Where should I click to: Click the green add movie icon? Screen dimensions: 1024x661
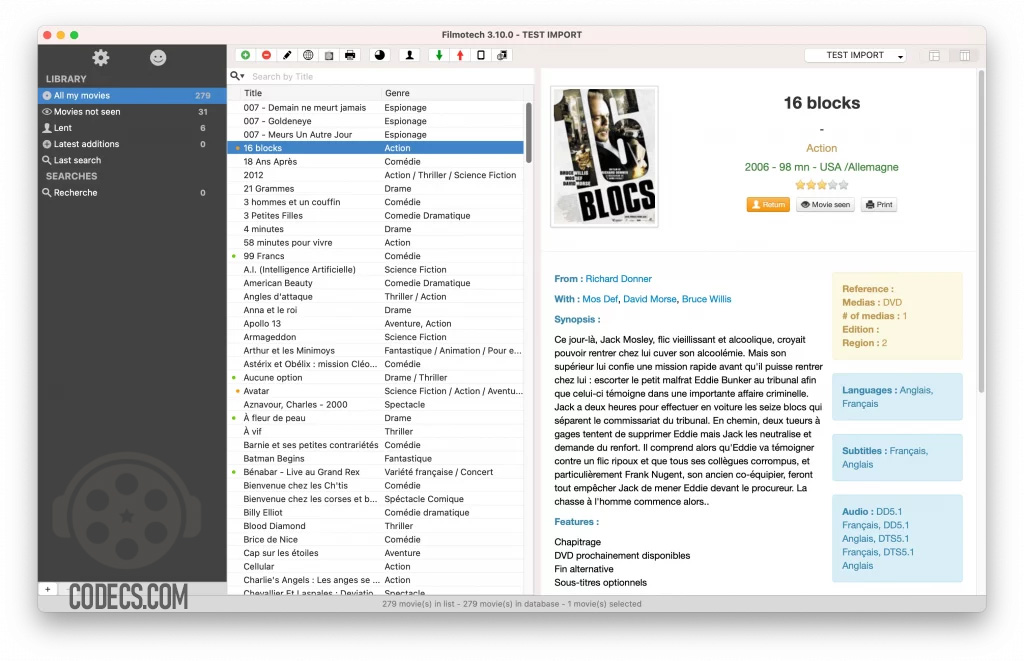pyautogui.click(x=246, y=56)
